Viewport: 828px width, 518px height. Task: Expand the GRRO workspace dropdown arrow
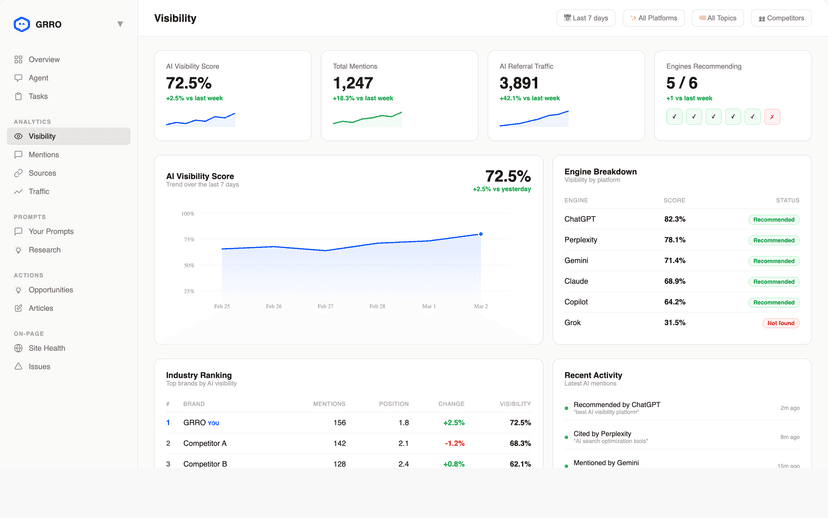click(120, 24)
